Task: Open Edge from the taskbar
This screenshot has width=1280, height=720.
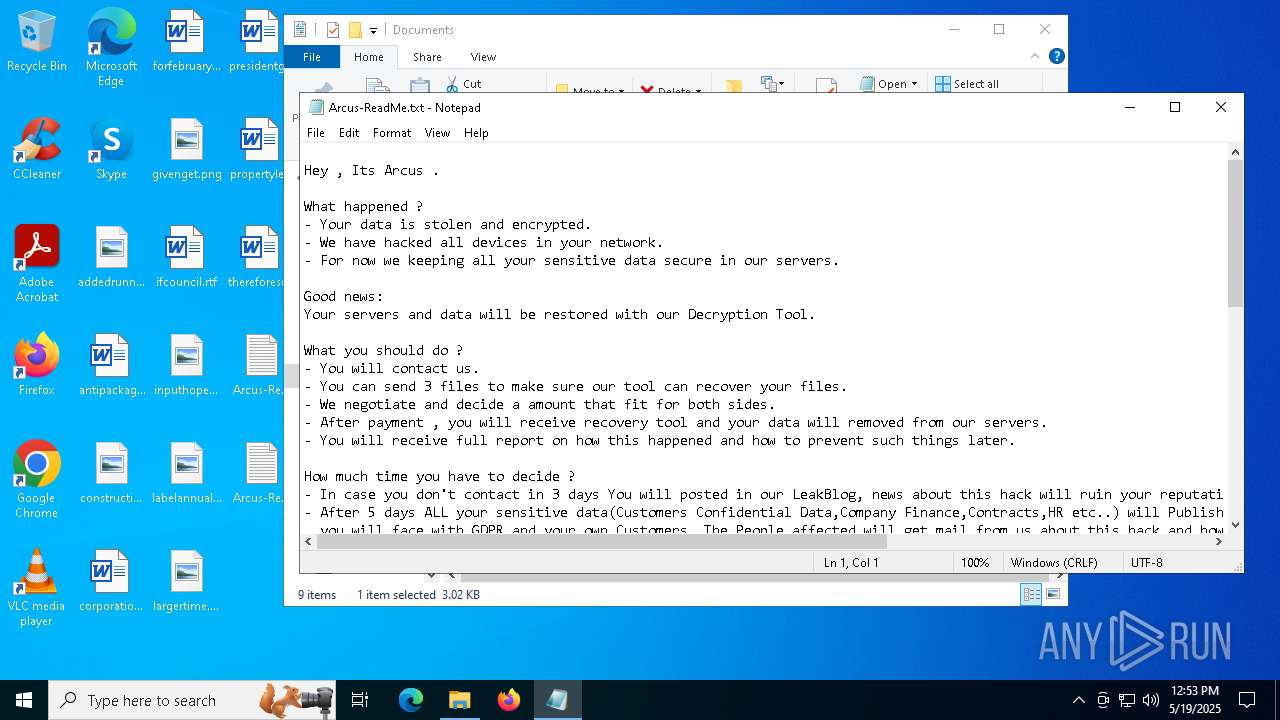Action: click(411, 700)
